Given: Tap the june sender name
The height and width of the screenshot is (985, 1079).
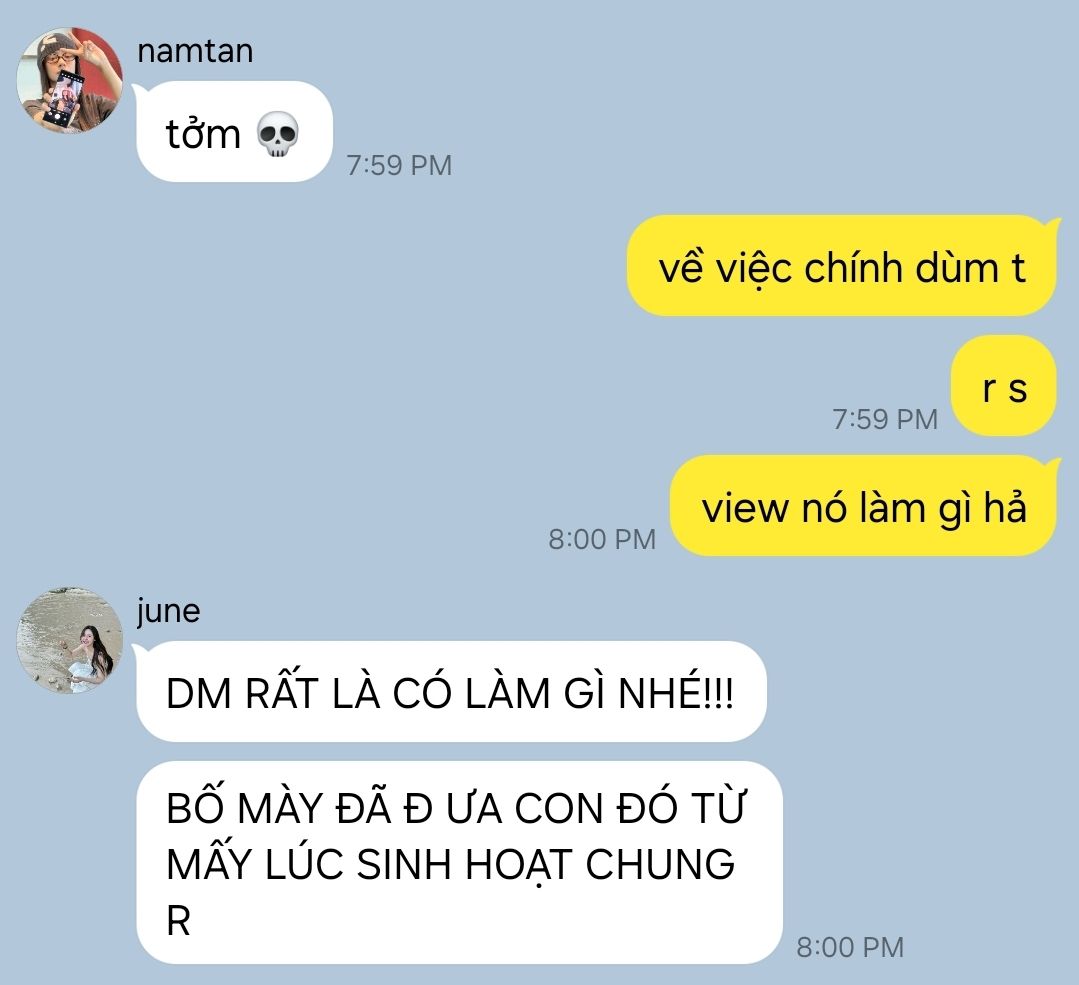Looking at the screenshot, I should (x=169, y=611).
